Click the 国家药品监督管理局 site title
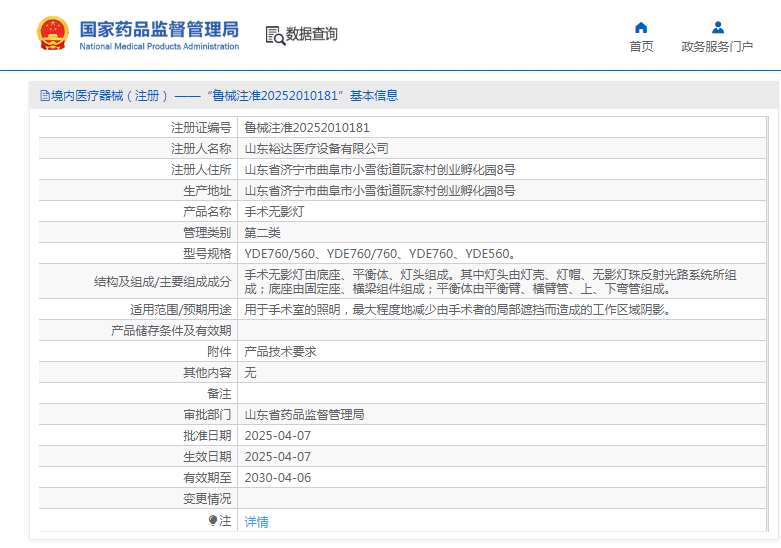 click(x=159, y=29)
